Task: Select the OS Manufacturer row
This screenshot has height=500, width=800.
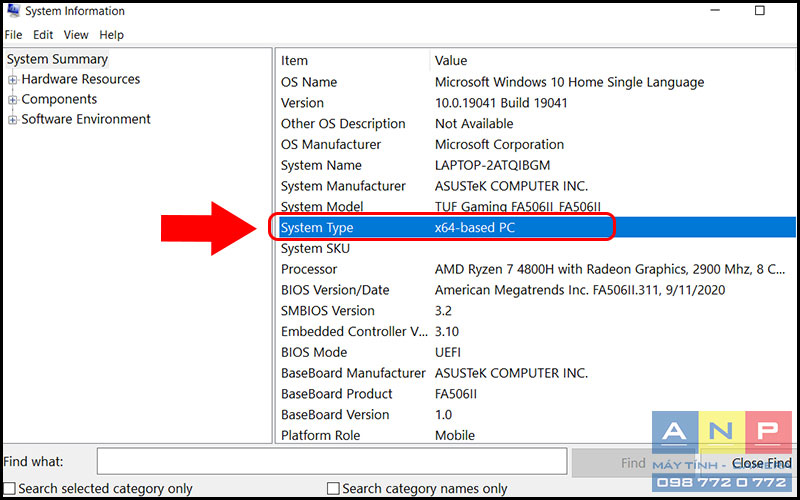Action: (x=536, y=144)
